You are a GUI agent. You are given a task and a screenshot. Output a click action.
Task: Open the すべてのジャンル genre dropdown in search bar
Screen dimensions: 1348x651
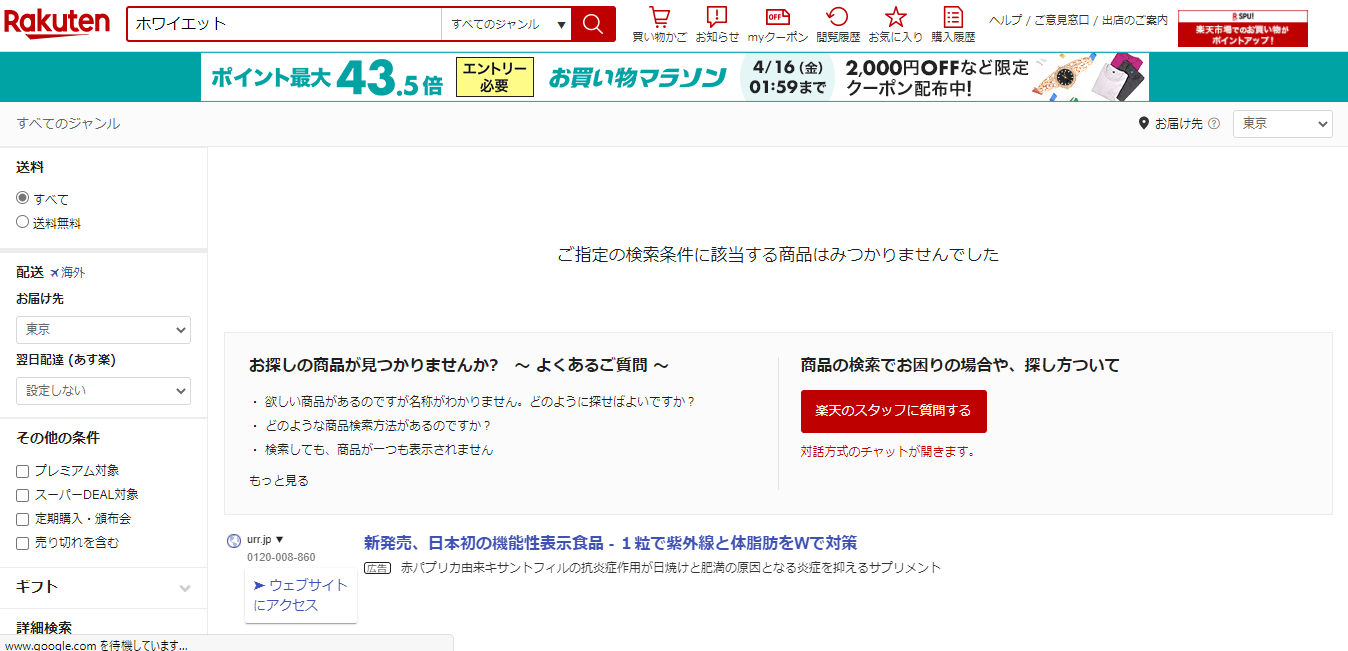coord(507,24)
